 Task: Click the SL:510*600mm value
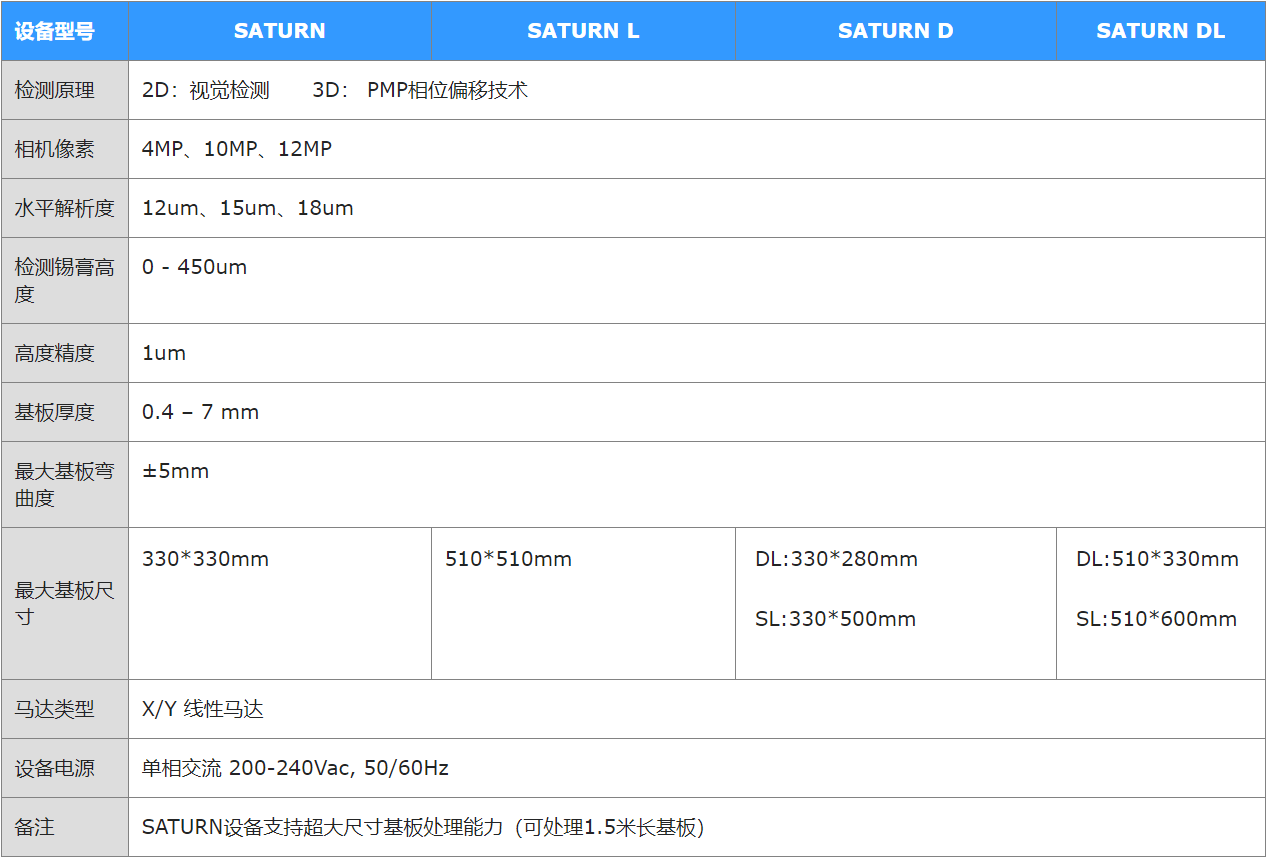click(x=1156, y=619)
